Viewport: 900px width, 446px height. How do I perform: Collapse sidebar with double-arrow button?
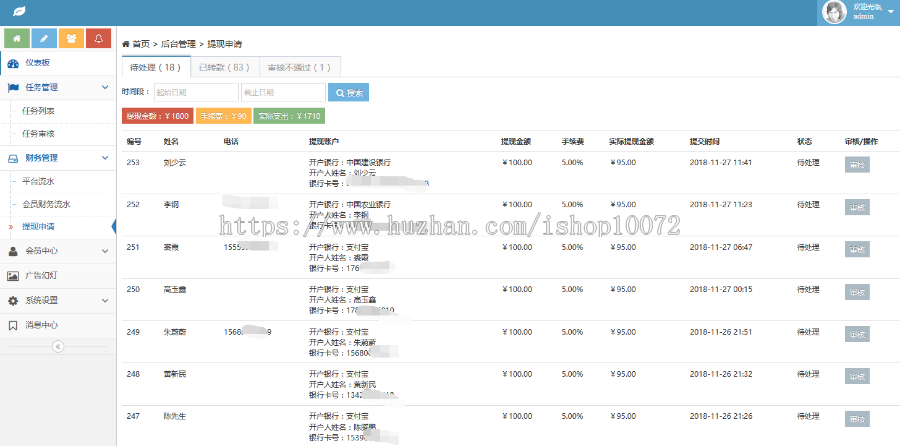click(58, 346)
